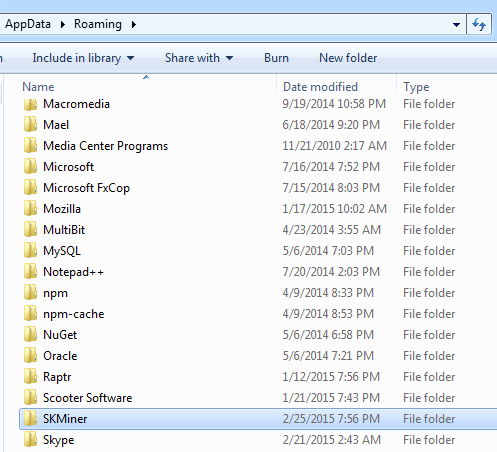Screen dimensions: 497x452
Task: Select the MySQL folder row
Action: [258, 251]
